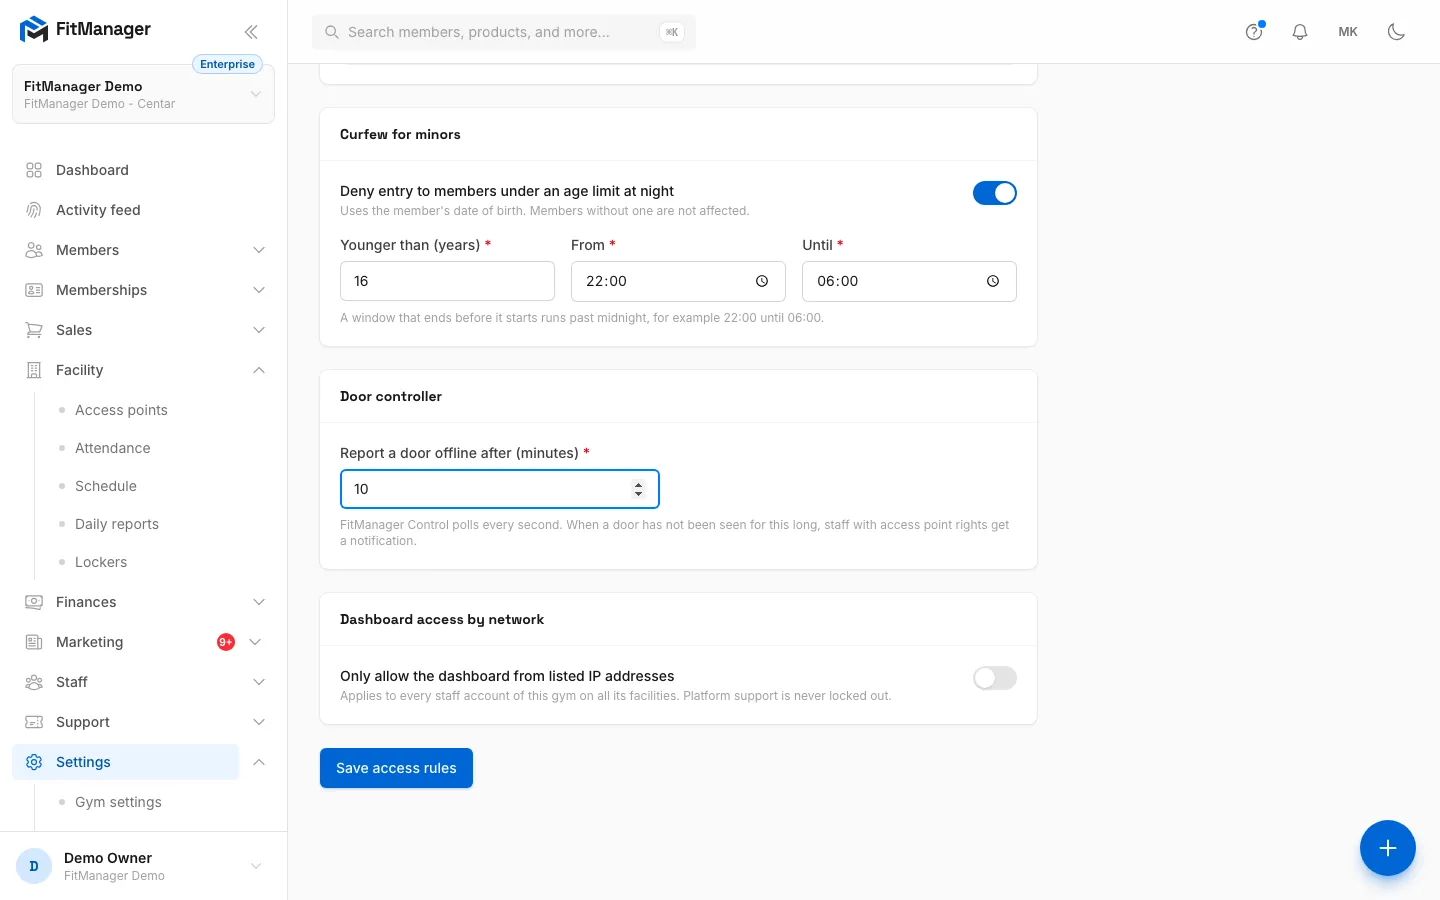Open the Schedule page
The image size is (1440, 900).
(x=106, y=486)
